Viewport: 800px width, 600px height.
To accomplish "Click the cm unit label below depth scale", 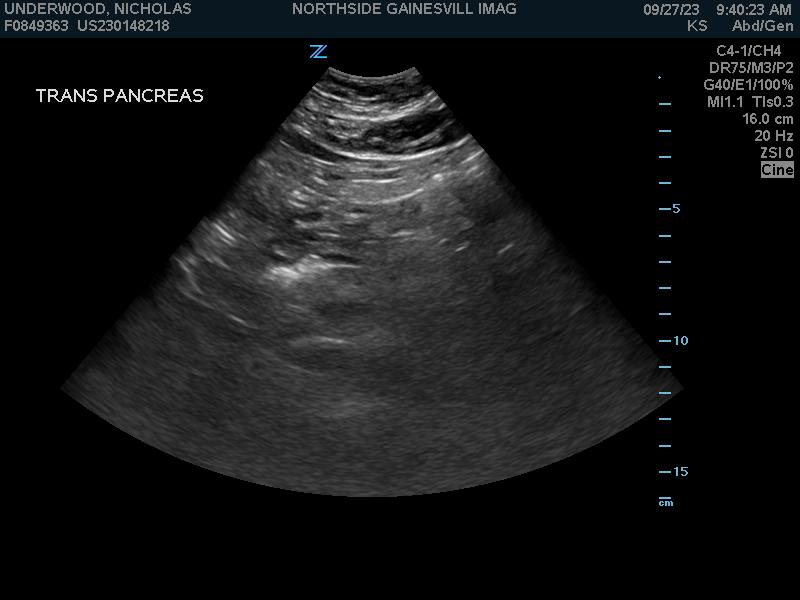I will point(666,503).
